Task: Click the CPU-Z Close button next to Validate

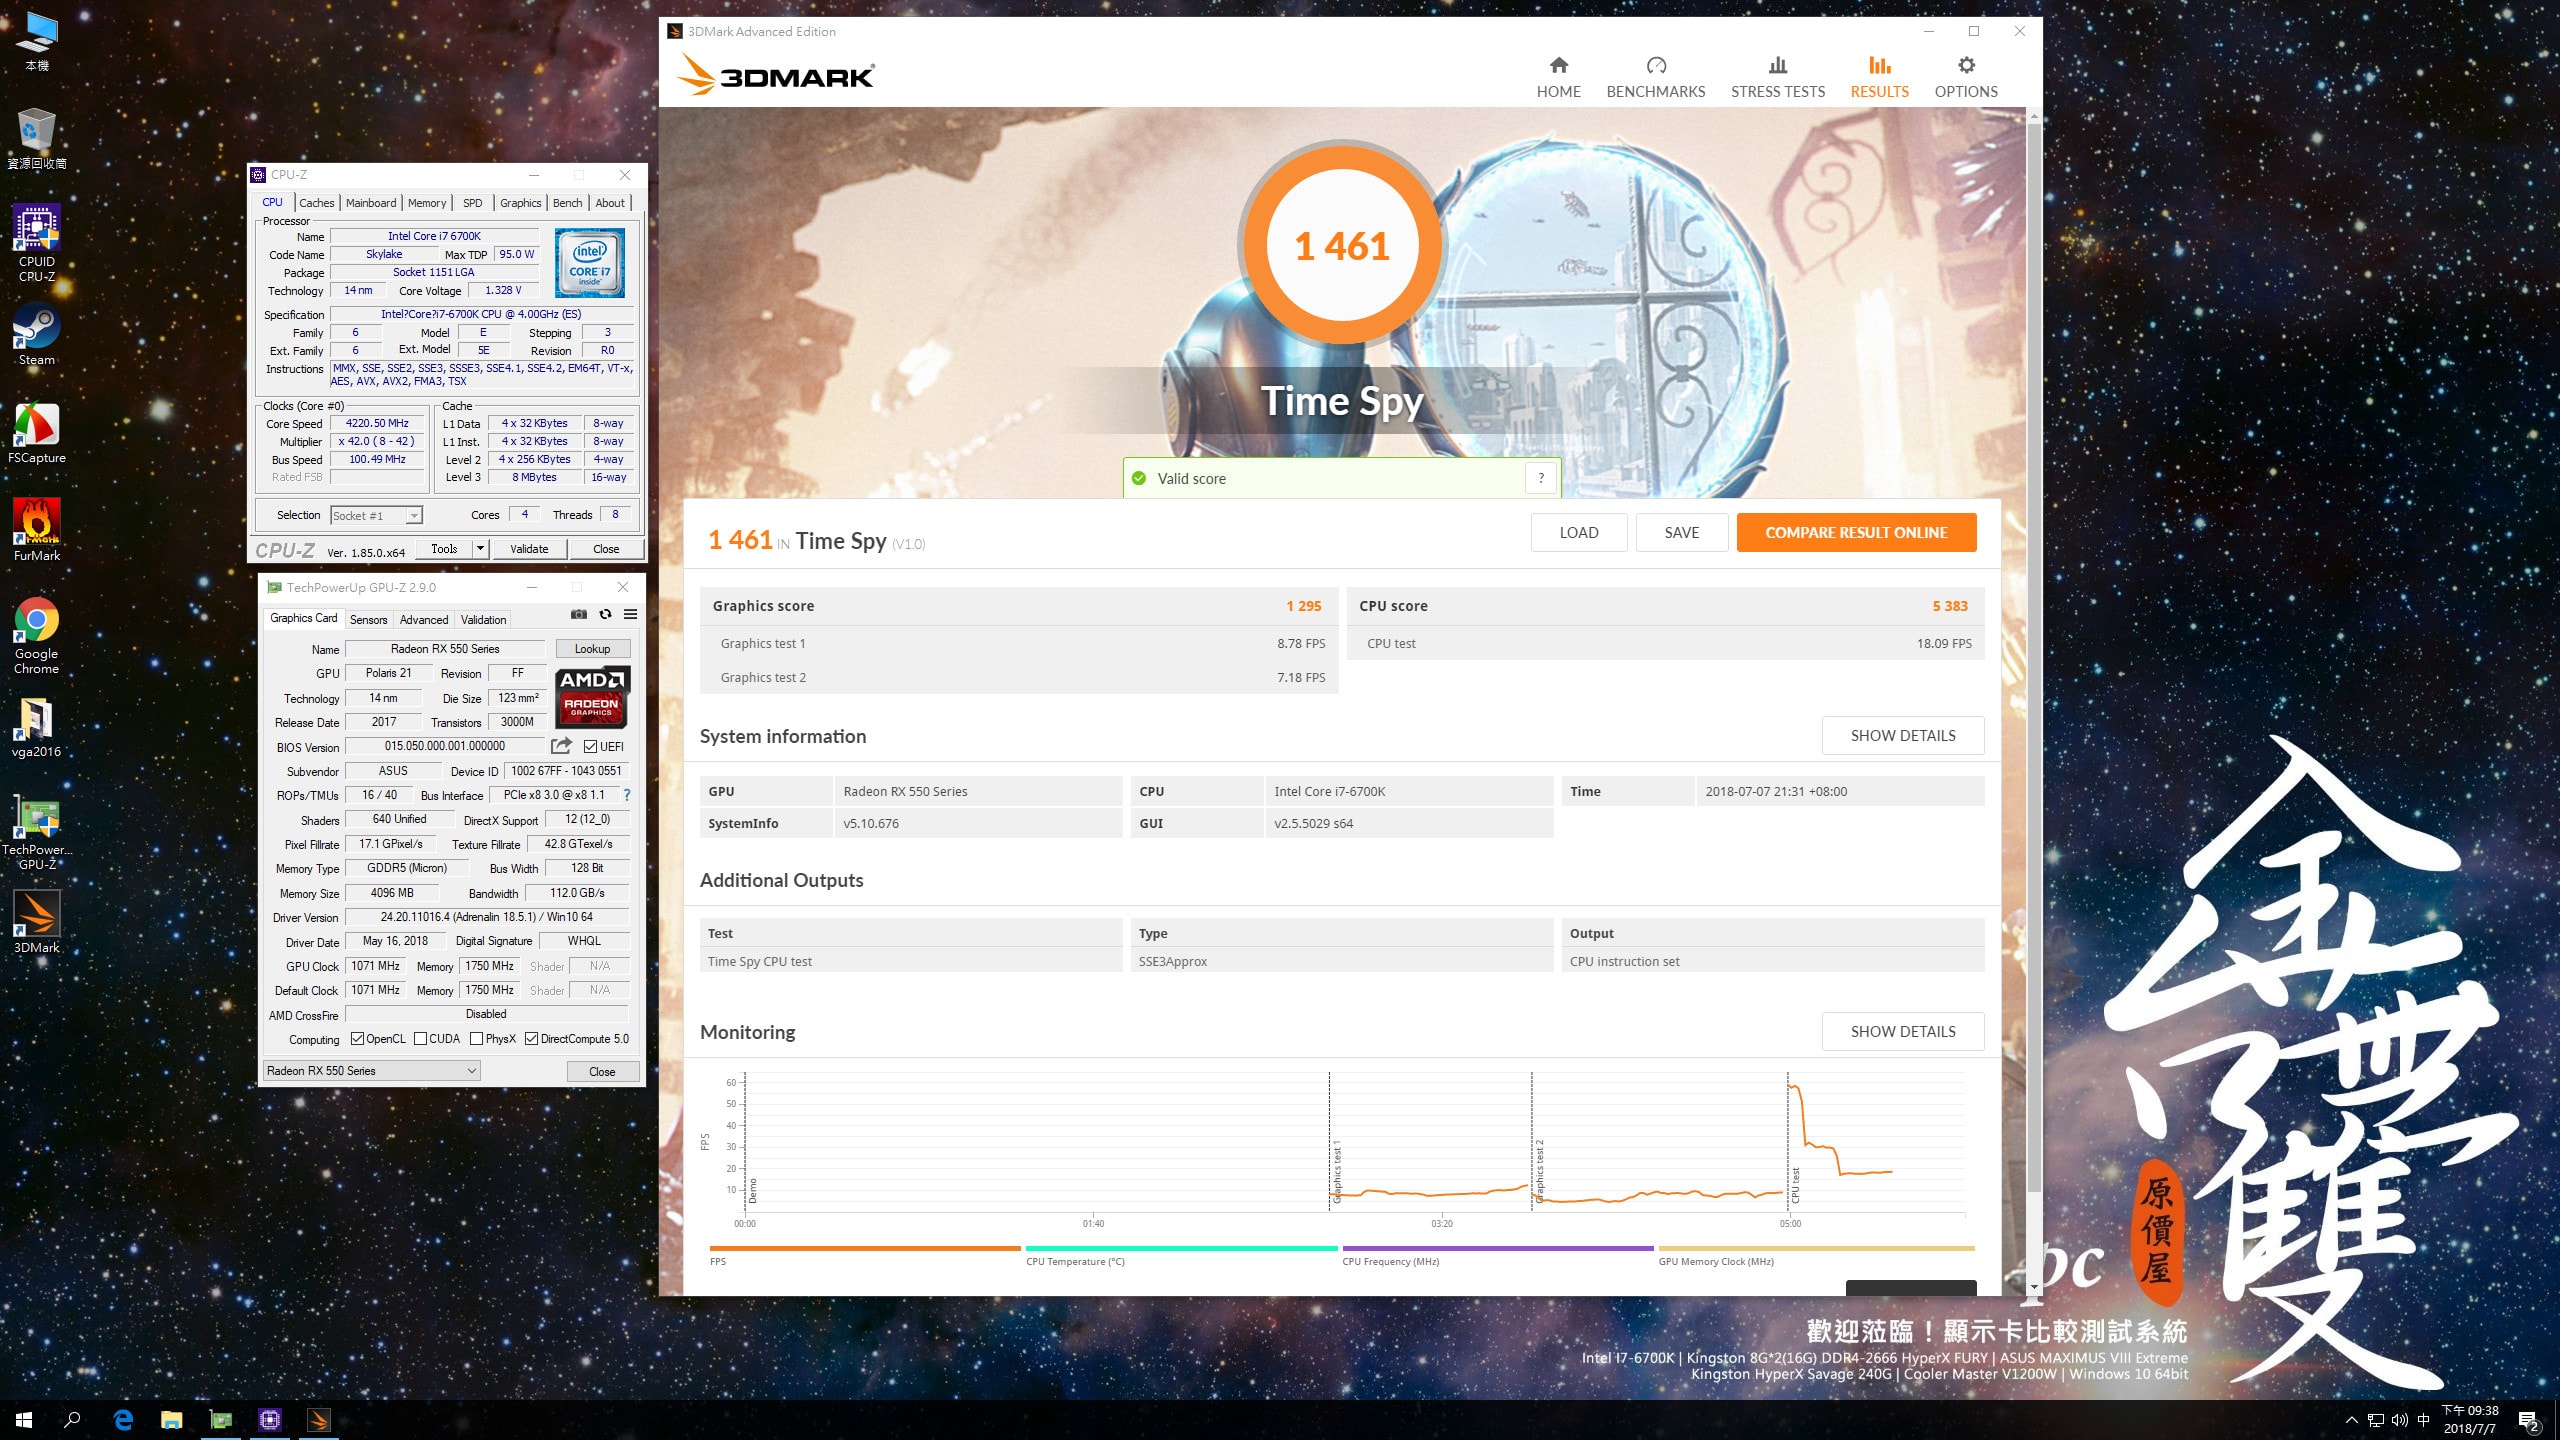Action: click(x=606, y=549)
